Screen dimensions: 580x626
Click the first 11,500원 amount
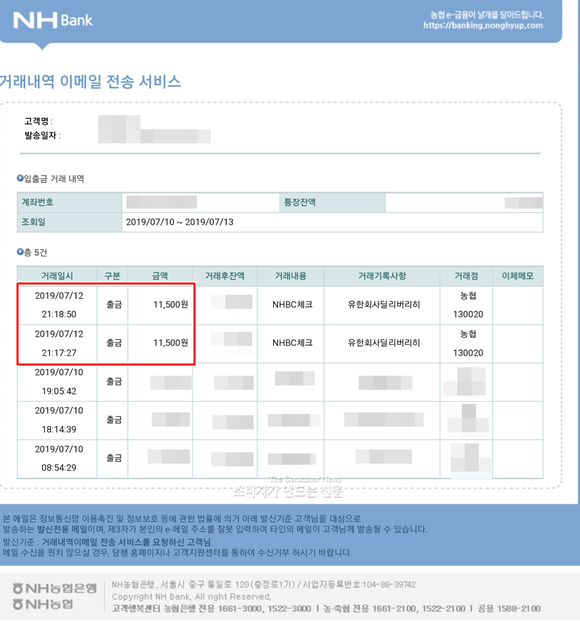click(x=171, y=305)
